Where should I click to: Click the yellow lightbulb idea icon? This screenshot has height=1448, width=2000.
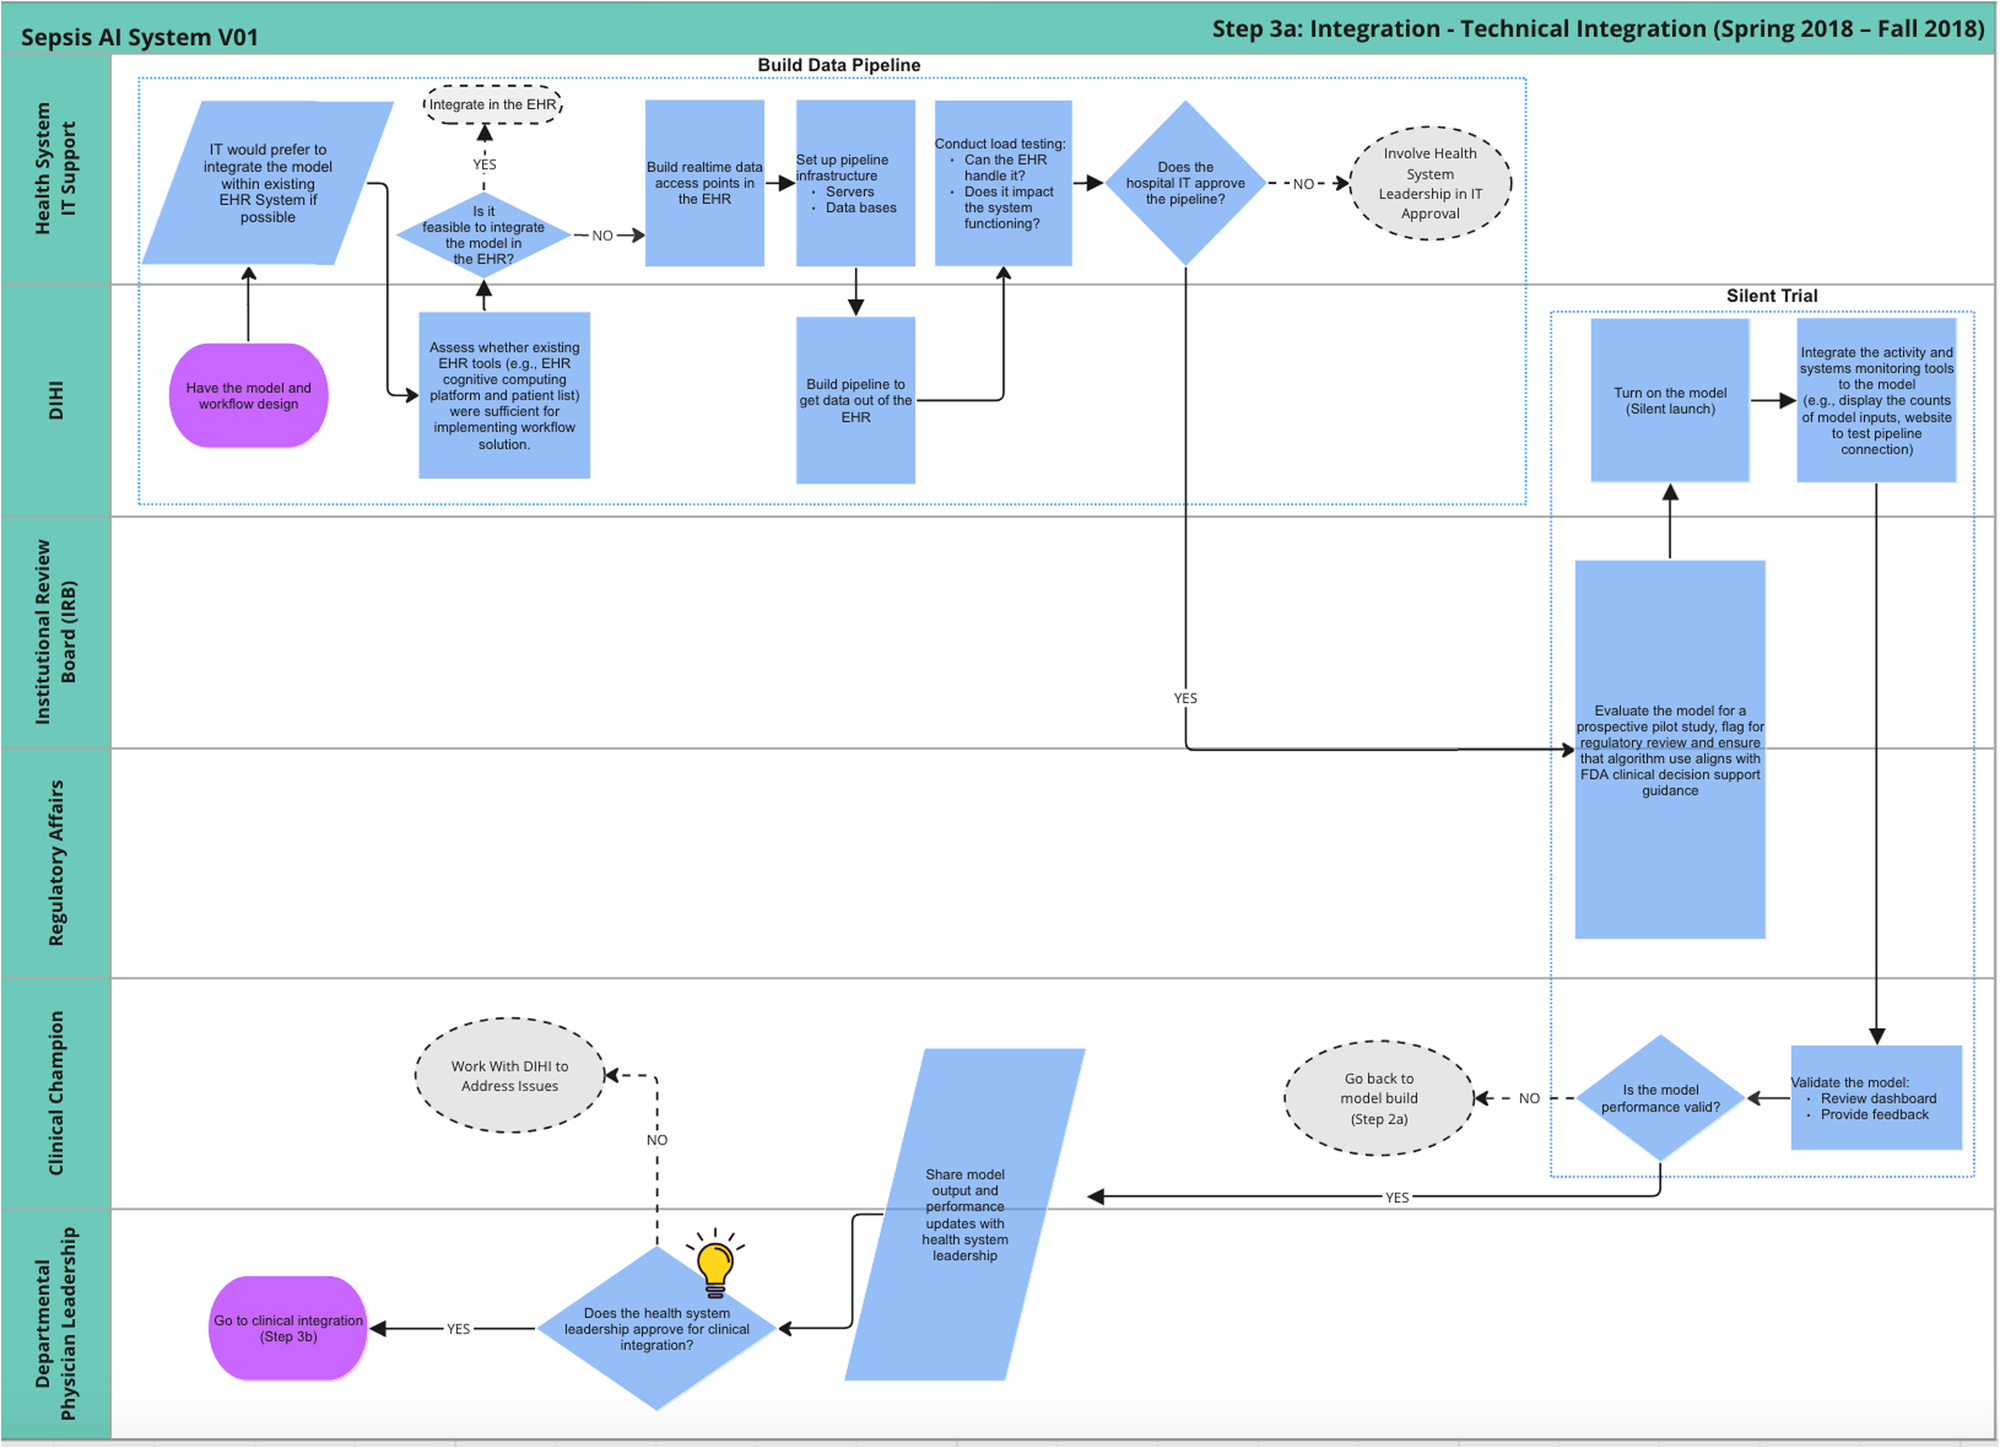click(x=715, y=1263)
